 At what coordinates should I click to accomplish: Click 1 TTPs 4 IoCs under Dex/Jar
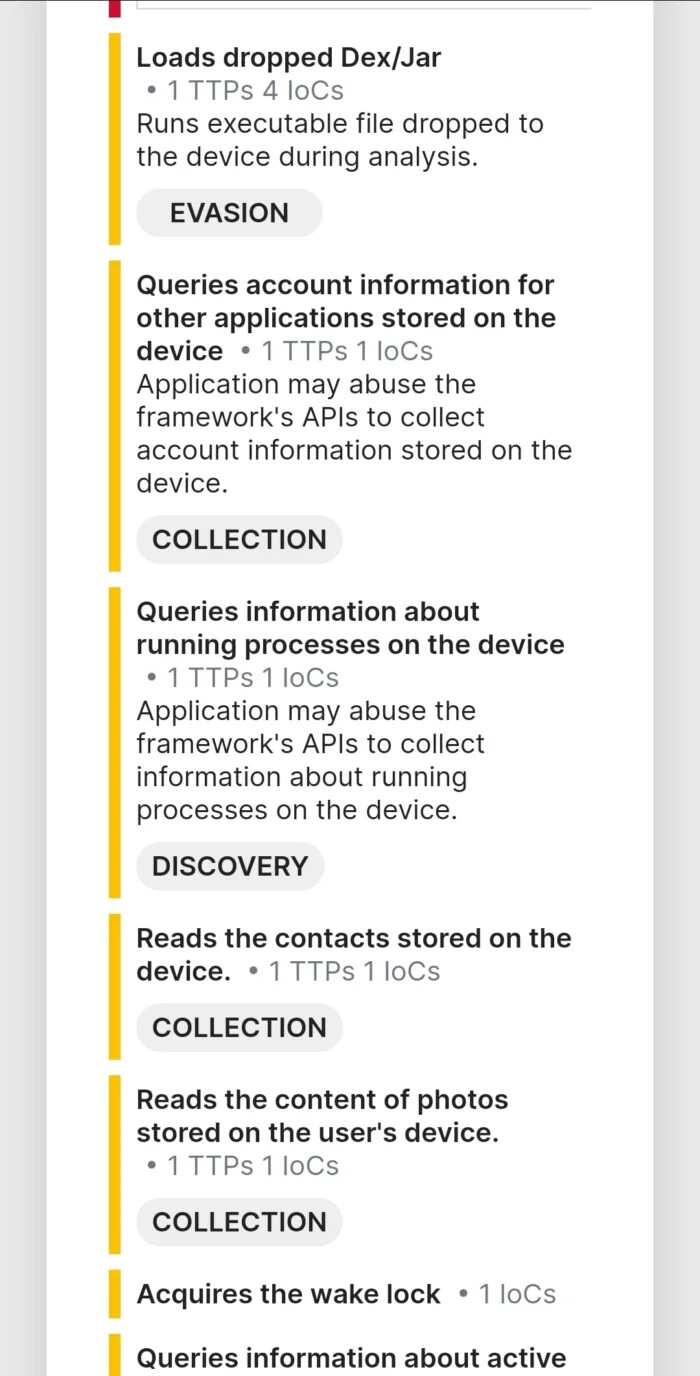(245, 91)
